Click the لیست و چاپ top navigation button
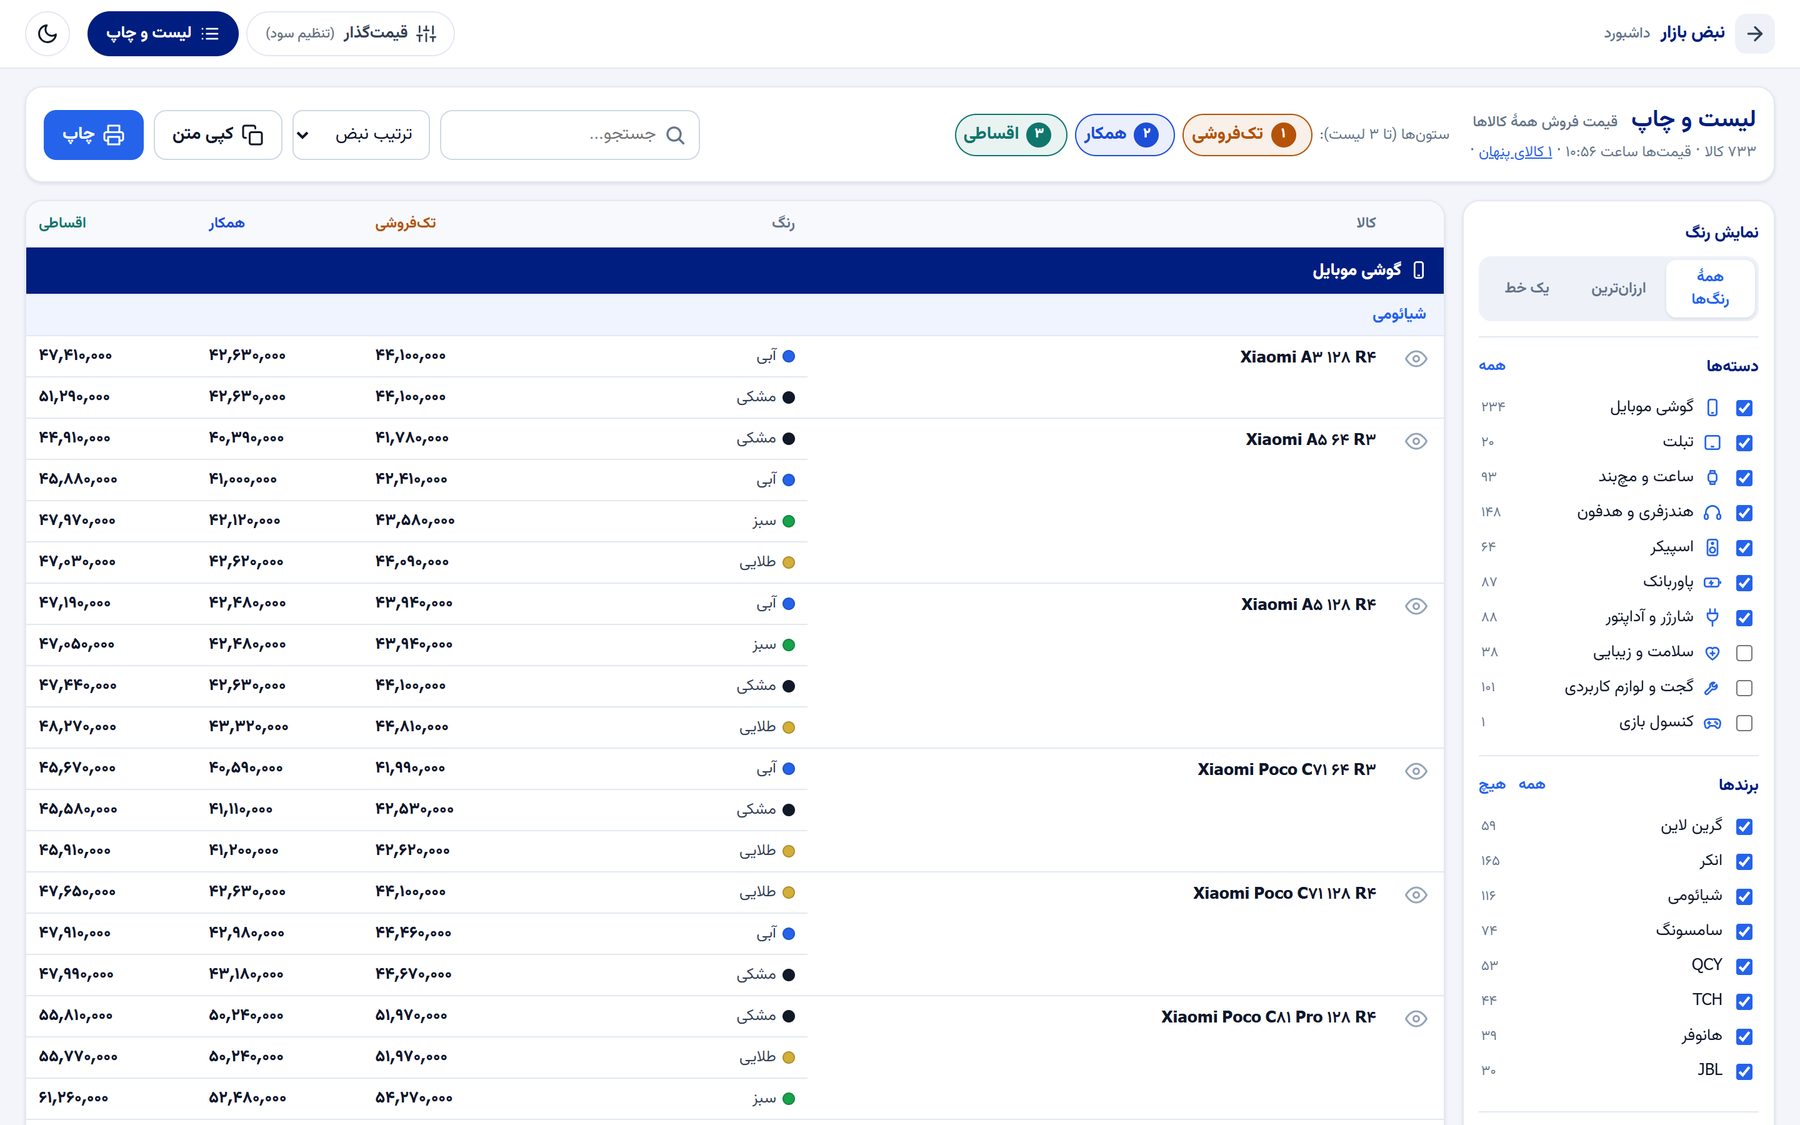 coord(163,34)
